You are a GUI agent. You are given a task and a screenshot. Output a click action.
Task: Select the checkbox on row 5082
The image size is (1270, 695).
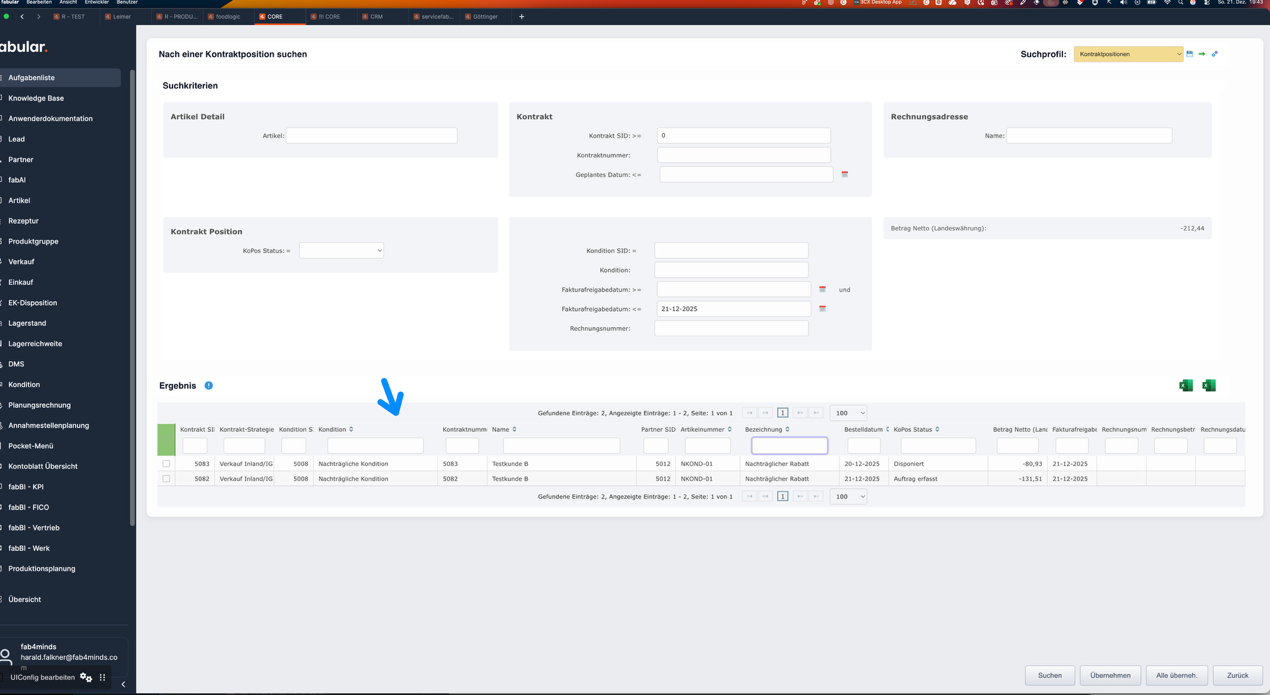166,478
